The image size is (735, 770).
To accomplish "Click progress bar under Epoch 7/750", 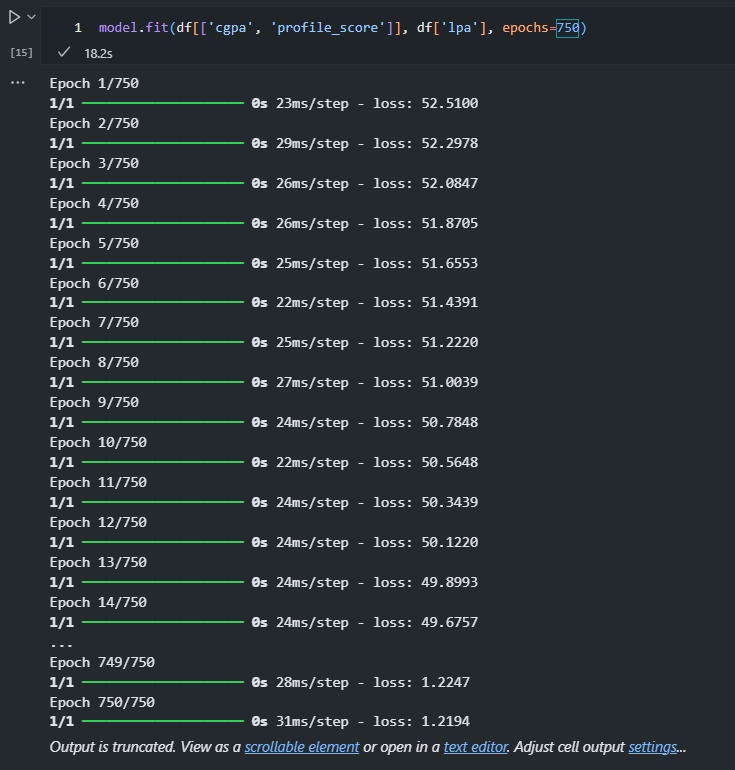I will [x=163, y=342].
